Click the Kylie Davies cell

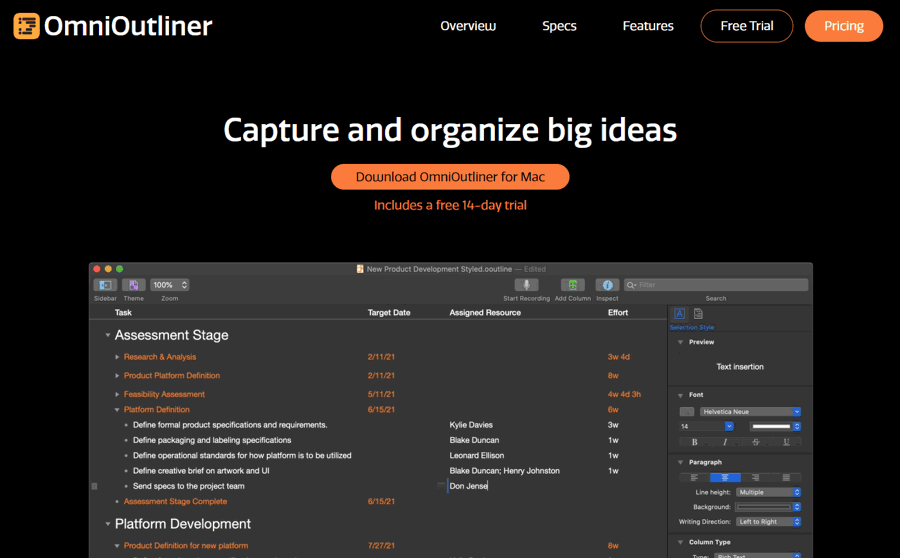(x=471, y=425)
